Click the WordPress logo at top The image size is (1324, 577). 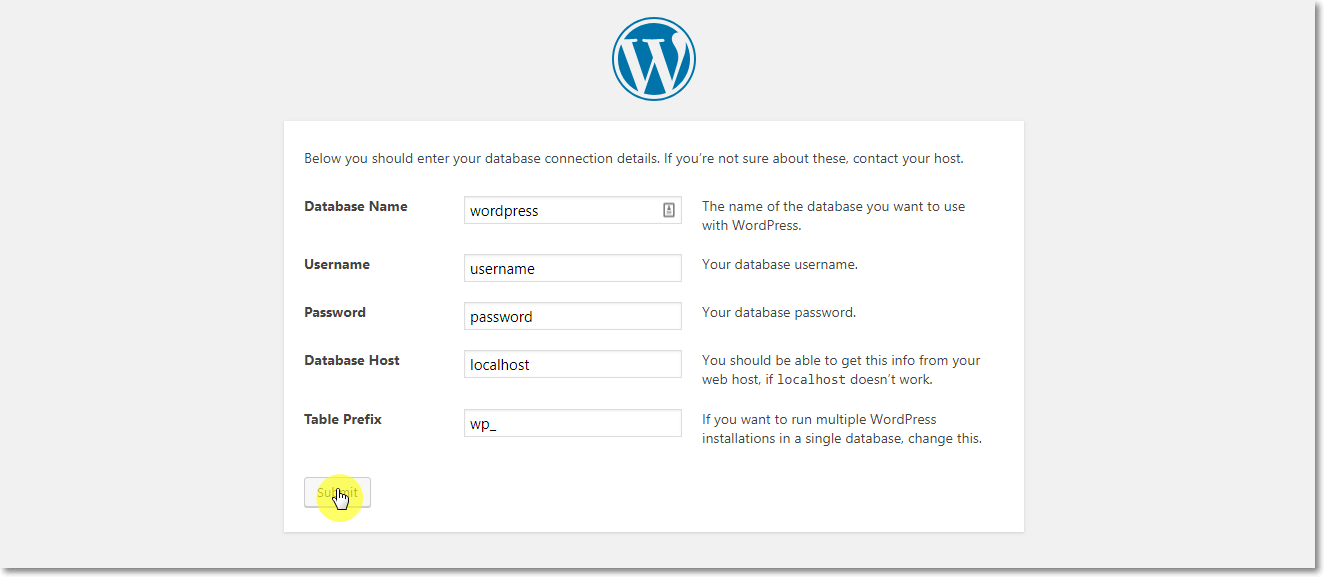point(653,59)
